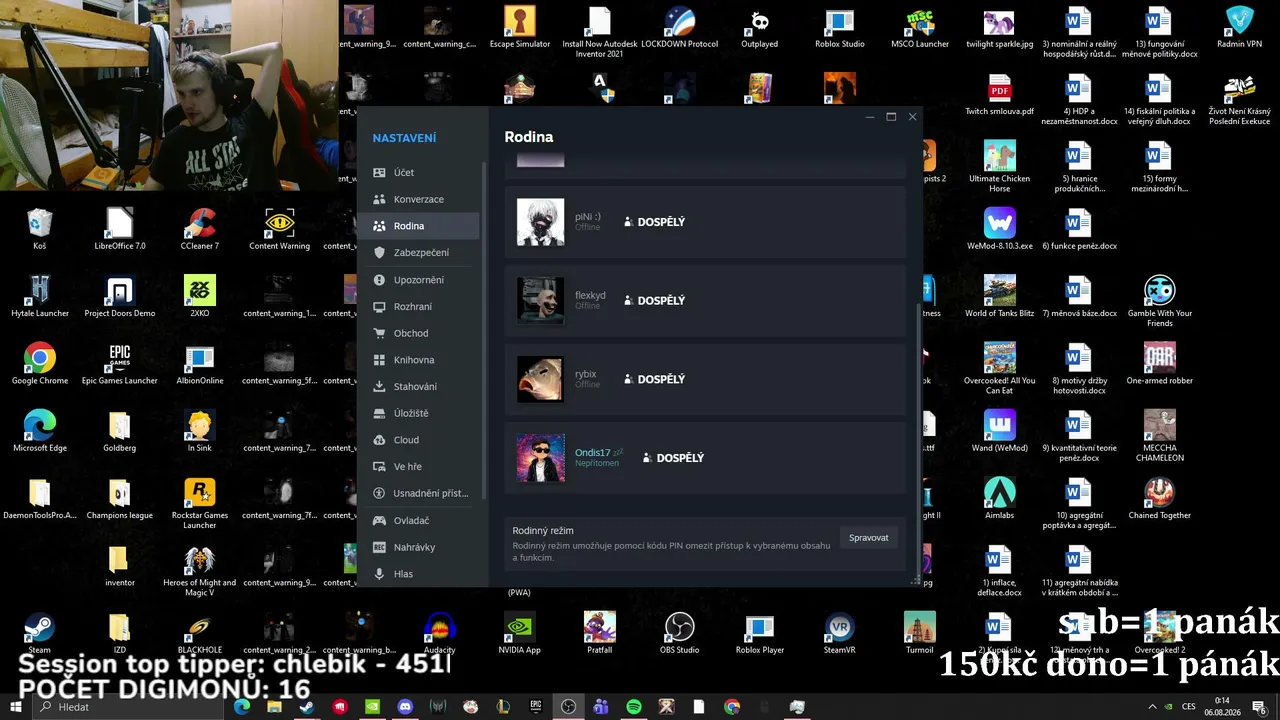Select Chained Together desktop icon
The width and height of the screenshot is (1280, 720).
click(1160, 497)
